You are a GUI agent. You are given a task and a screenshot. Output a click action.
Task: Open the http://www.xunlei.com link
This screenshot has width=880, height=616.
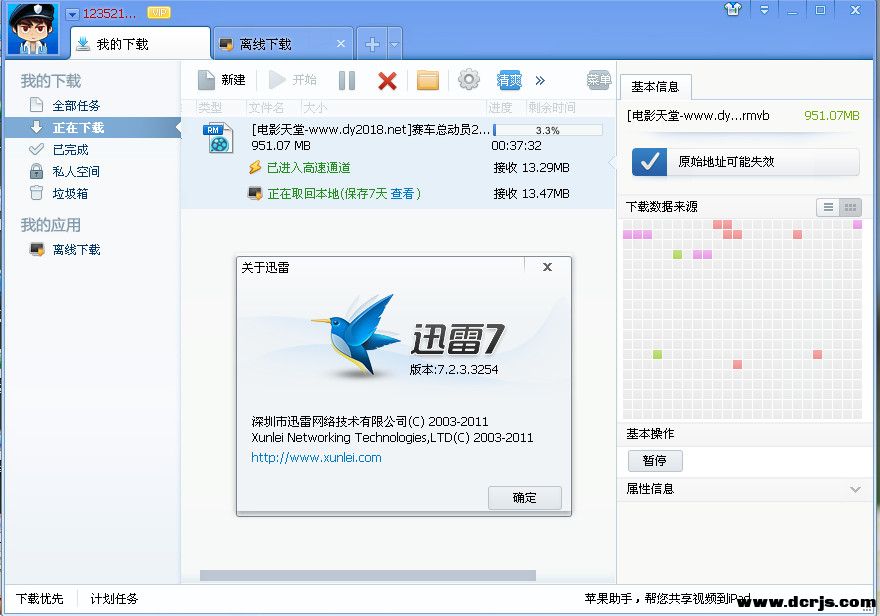(x=316, y=457)
